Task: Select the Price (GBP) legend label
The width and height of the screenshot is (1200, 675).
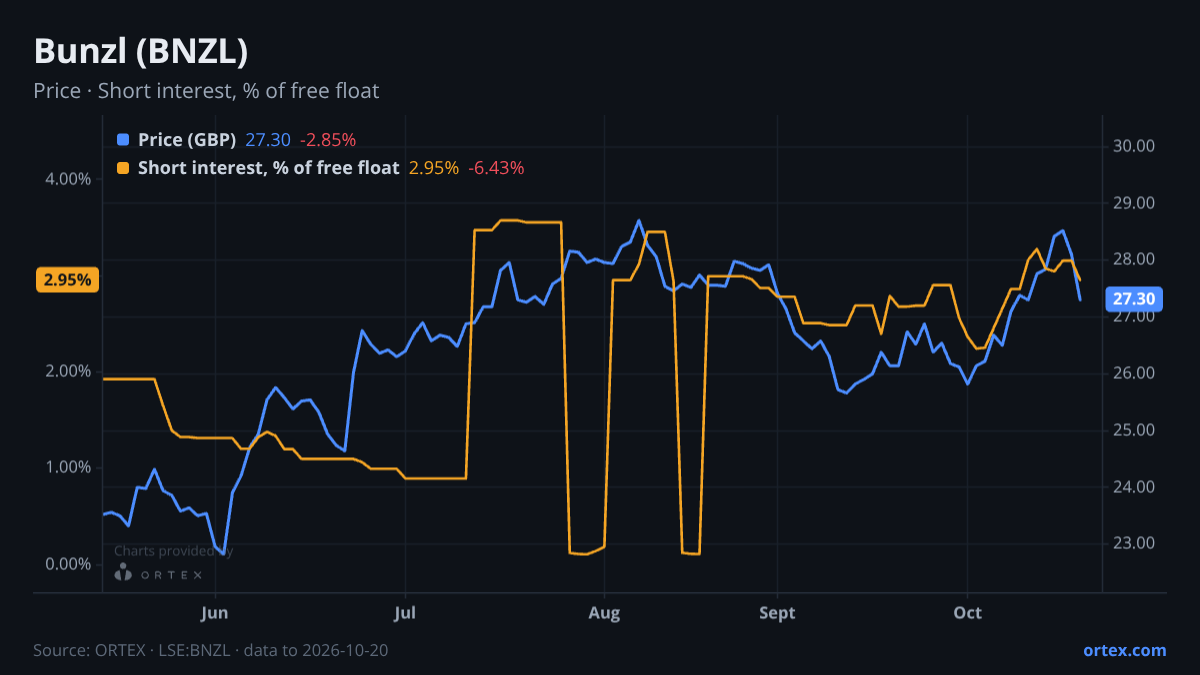Action: click(x=187, y=140)
